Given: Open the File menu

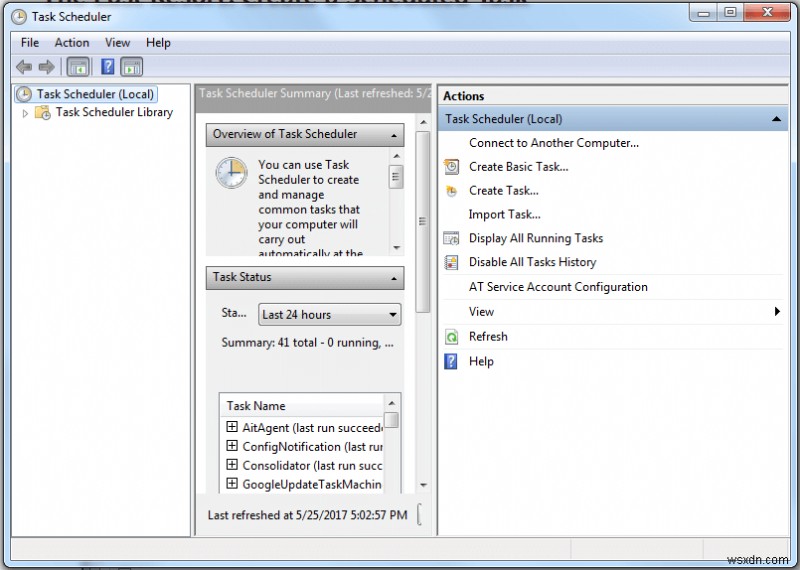Looking at the screenshot, I should pos(30,42).
